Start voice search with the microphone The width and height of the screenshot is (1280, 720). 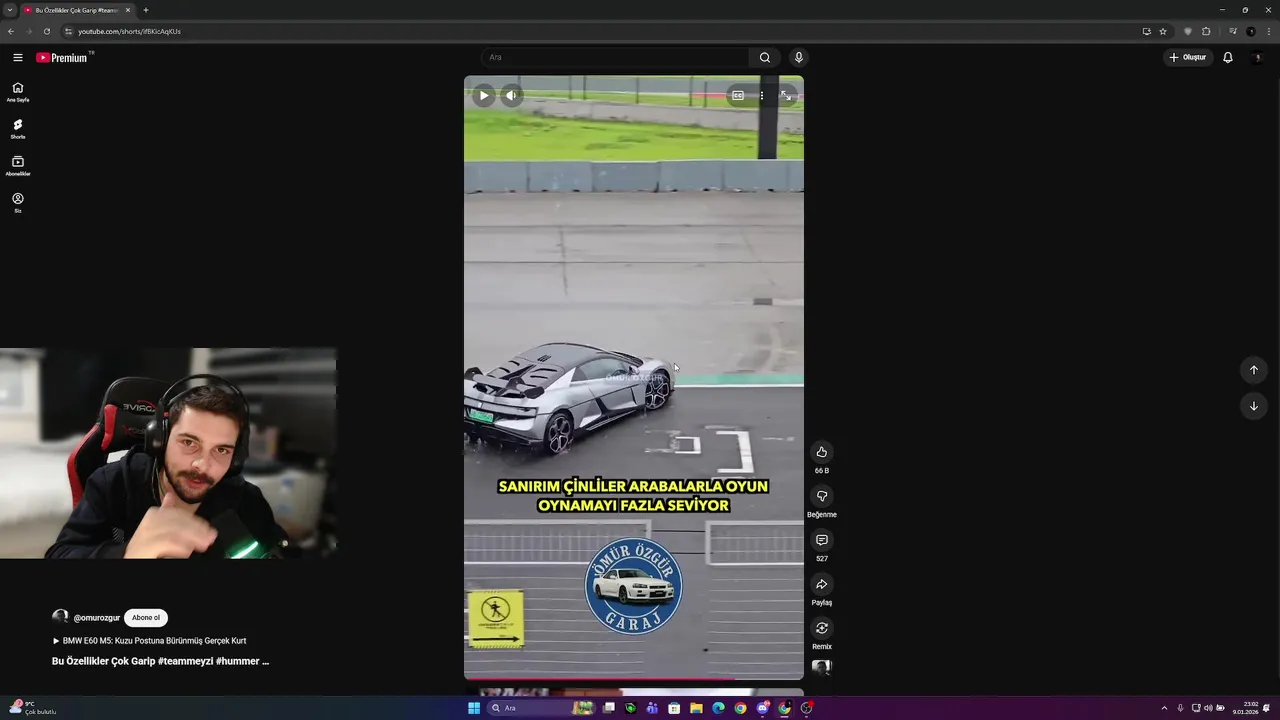click(x=798, y=57)
